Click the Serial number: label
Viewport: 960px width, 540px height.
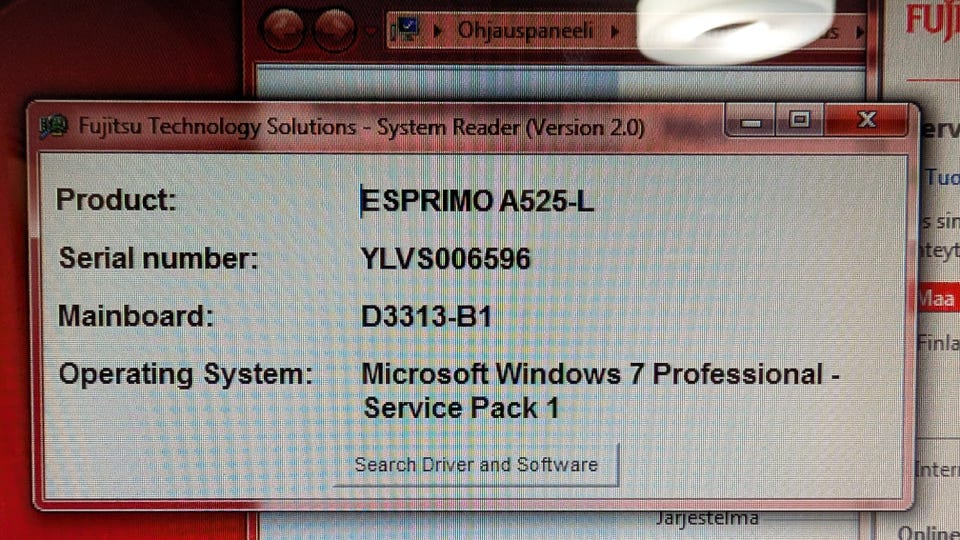click(158, 258)
